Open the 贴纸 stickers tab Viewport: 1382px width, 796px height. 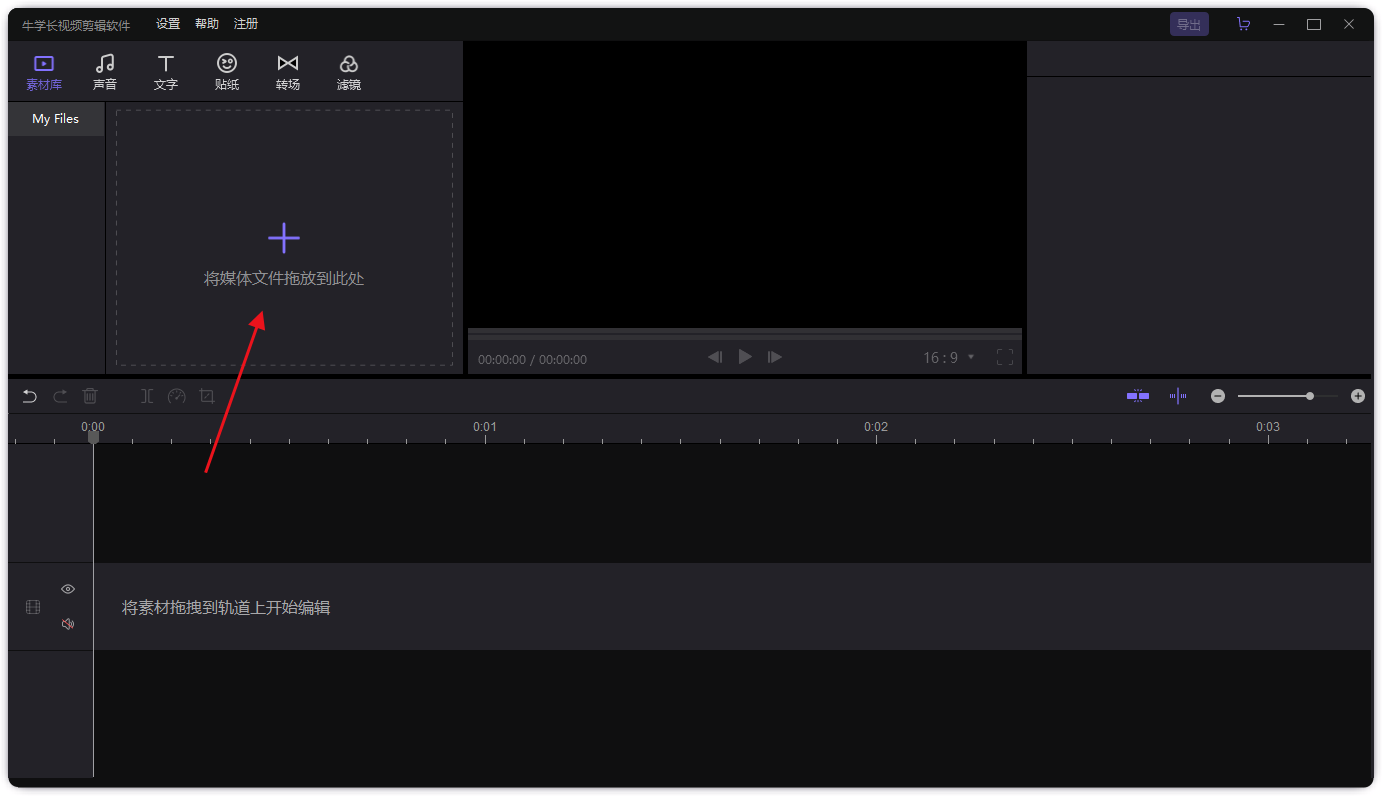coord(227,73)
